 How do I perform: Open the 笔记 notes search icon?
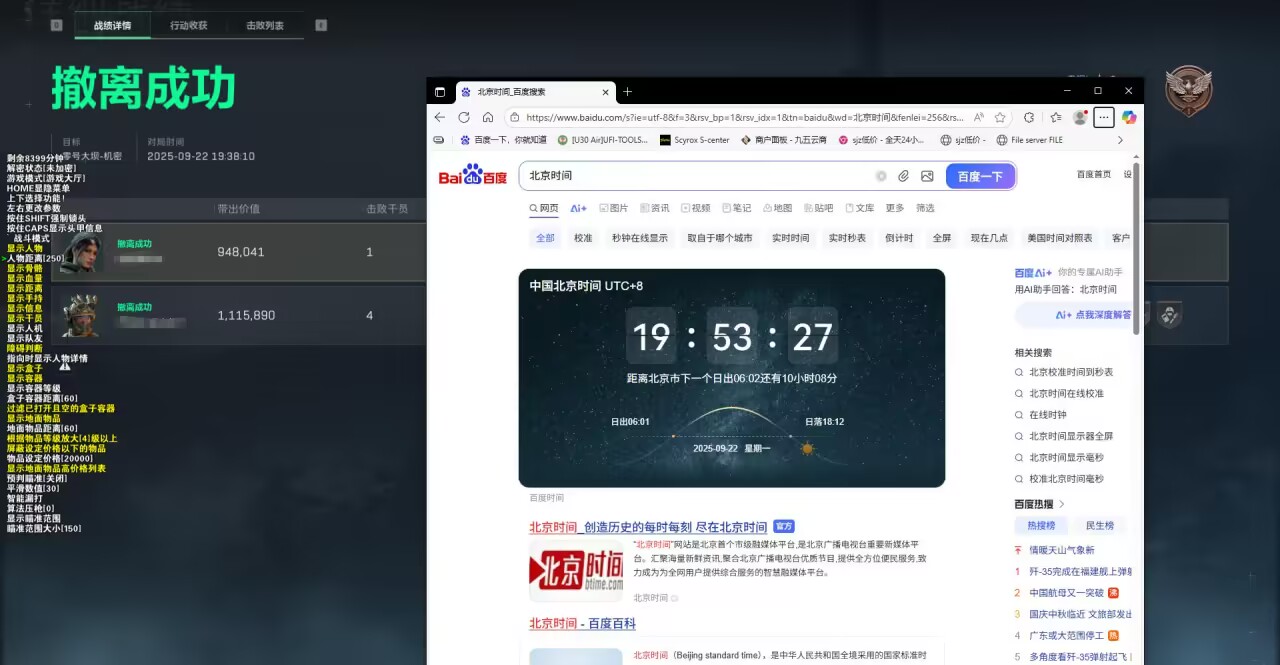point(727,208)
